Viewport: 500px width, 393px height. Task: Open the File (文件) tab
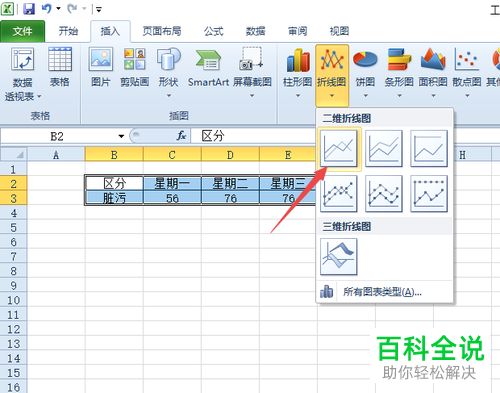coord(23,31)
